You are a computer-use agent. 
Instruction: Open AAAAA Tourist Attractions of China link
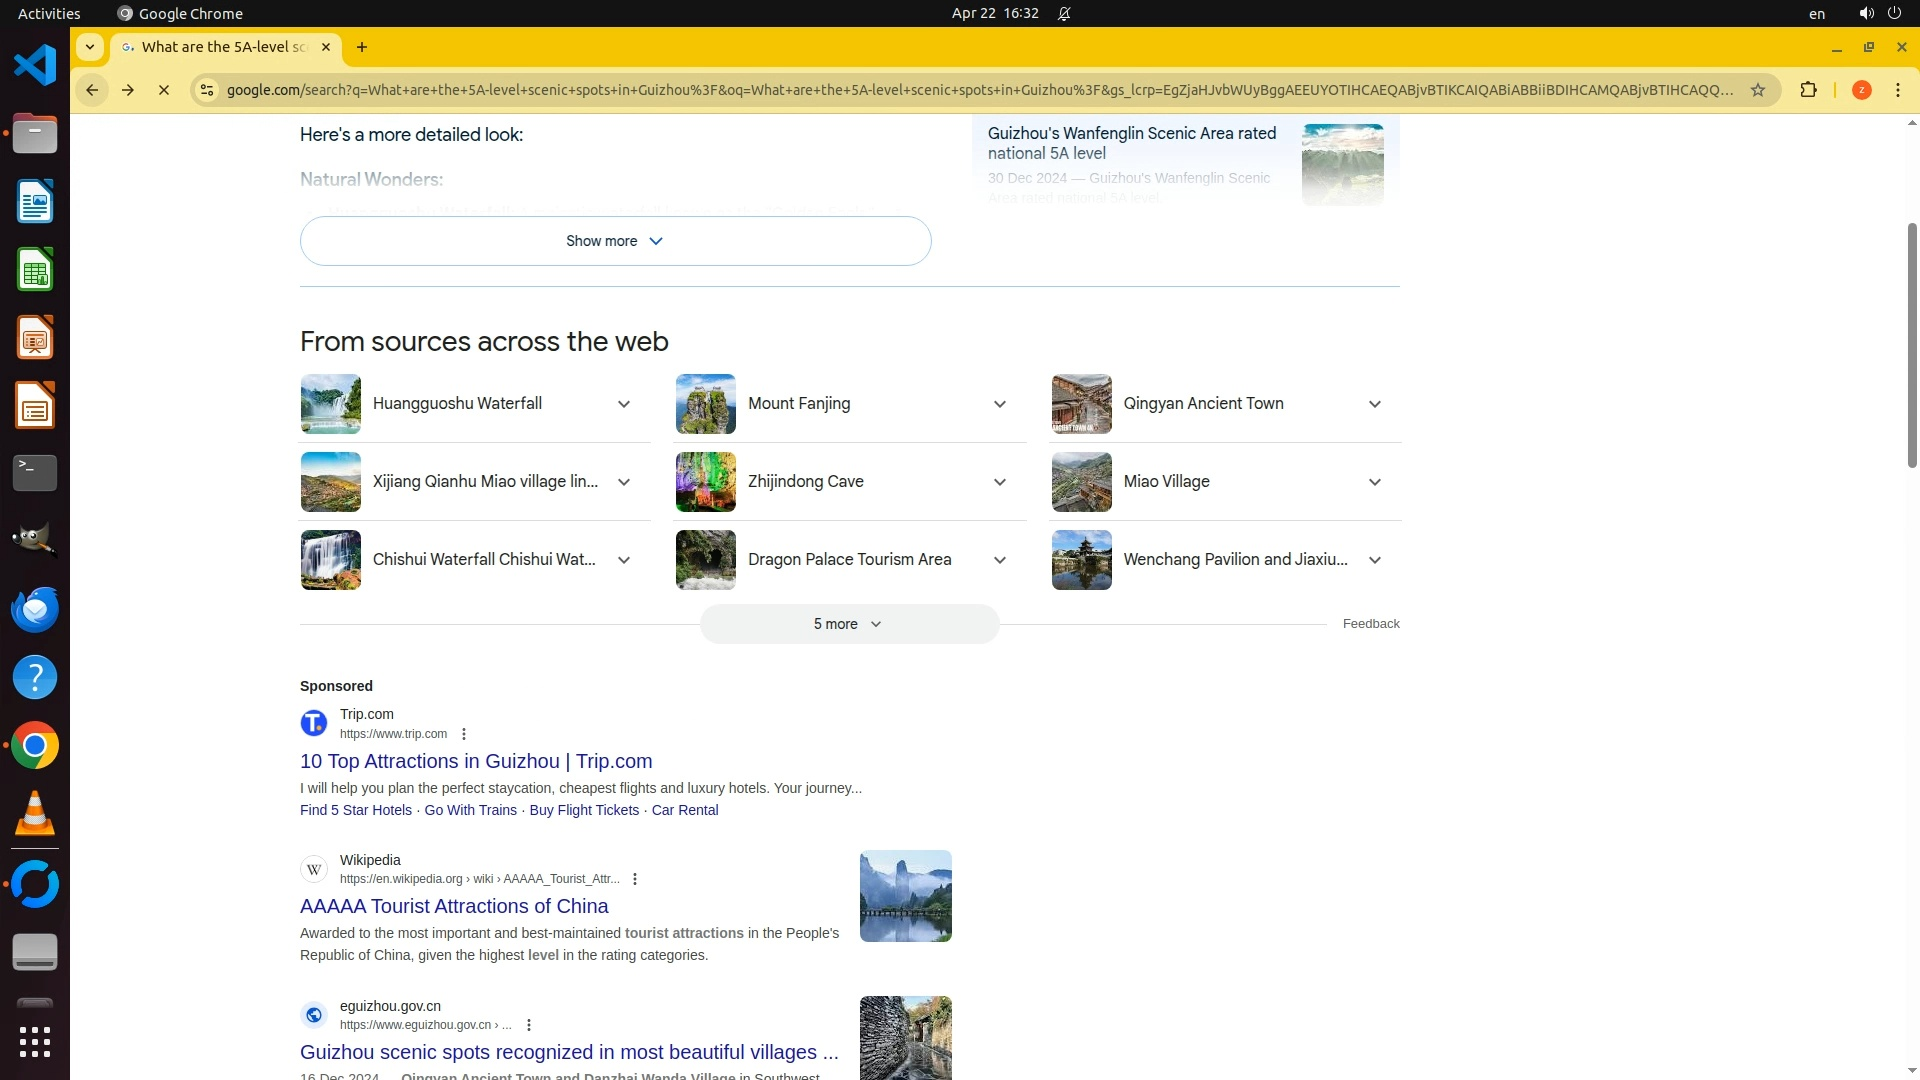[x=454, y=906]
